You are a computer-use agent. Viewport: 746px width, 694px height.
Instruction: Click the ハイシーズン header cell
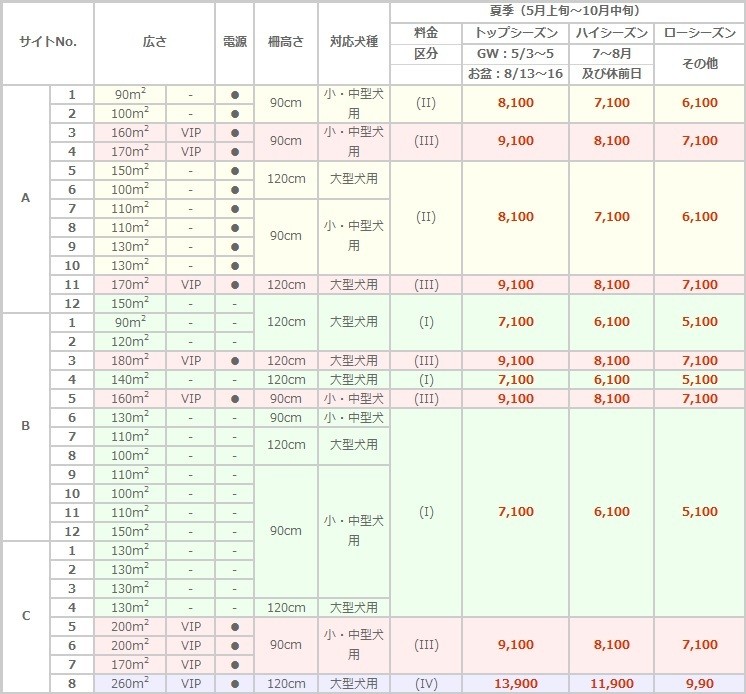pos(612,33)
